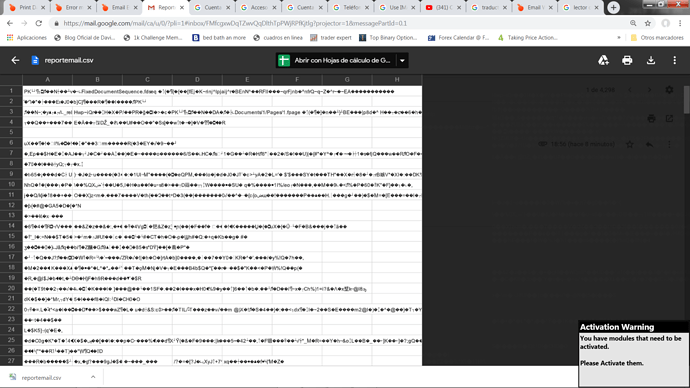This screenshot has height=388, width=690.
Task: Reload the Gmail page
Action: pyautogui.click(x=39, y=23)
